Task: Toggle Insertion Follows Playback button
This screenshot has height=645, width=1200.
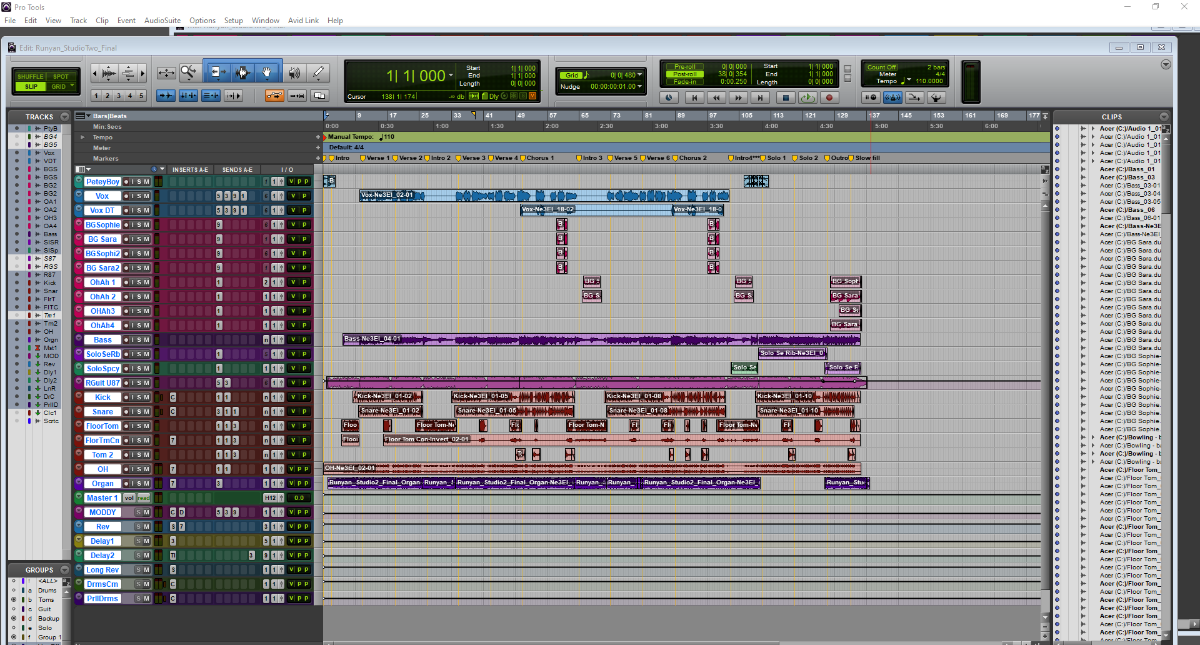Action: (233, 96)
